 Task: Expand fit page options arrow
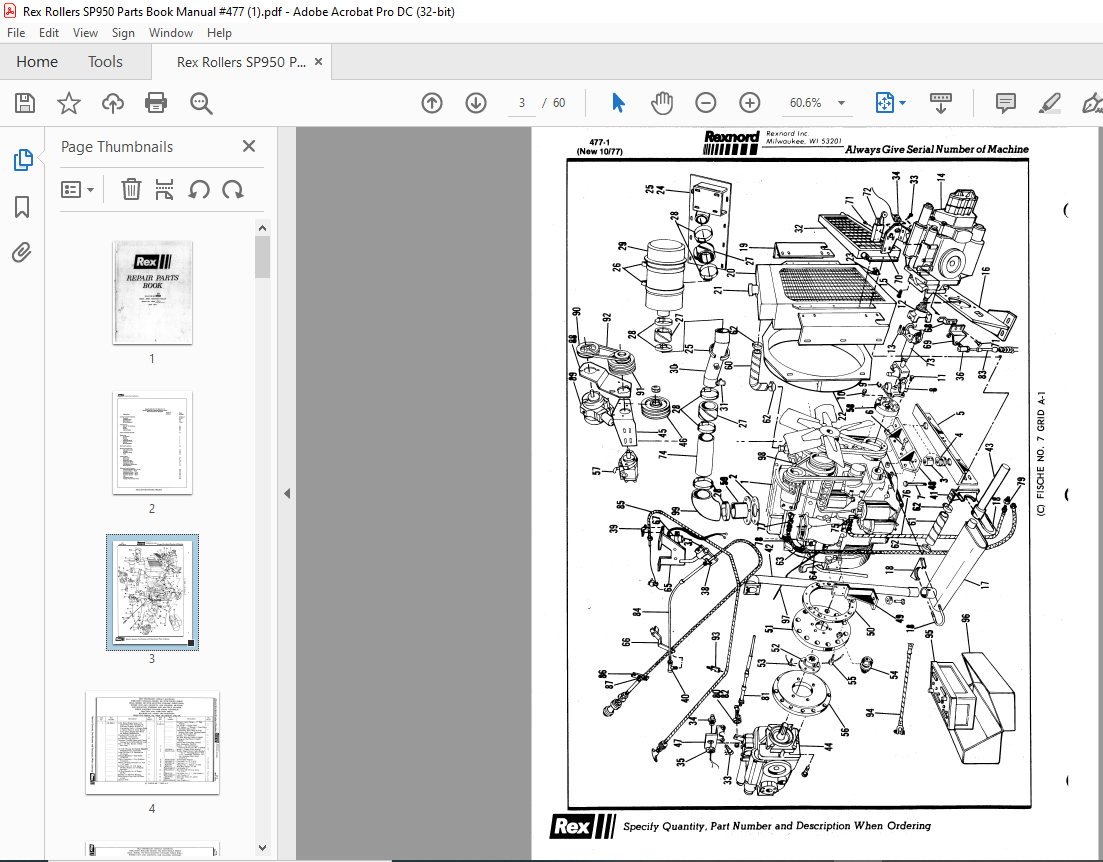903,103
